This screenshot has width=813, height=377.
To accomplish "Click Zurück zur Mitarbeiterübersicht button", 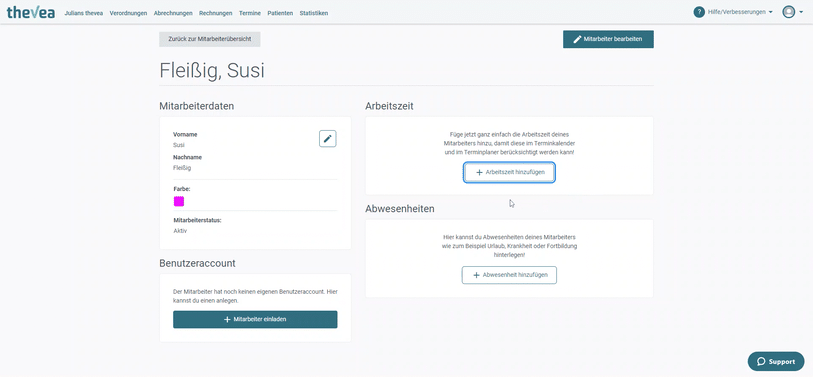I will pyautogui.click(x=209, y=39).
